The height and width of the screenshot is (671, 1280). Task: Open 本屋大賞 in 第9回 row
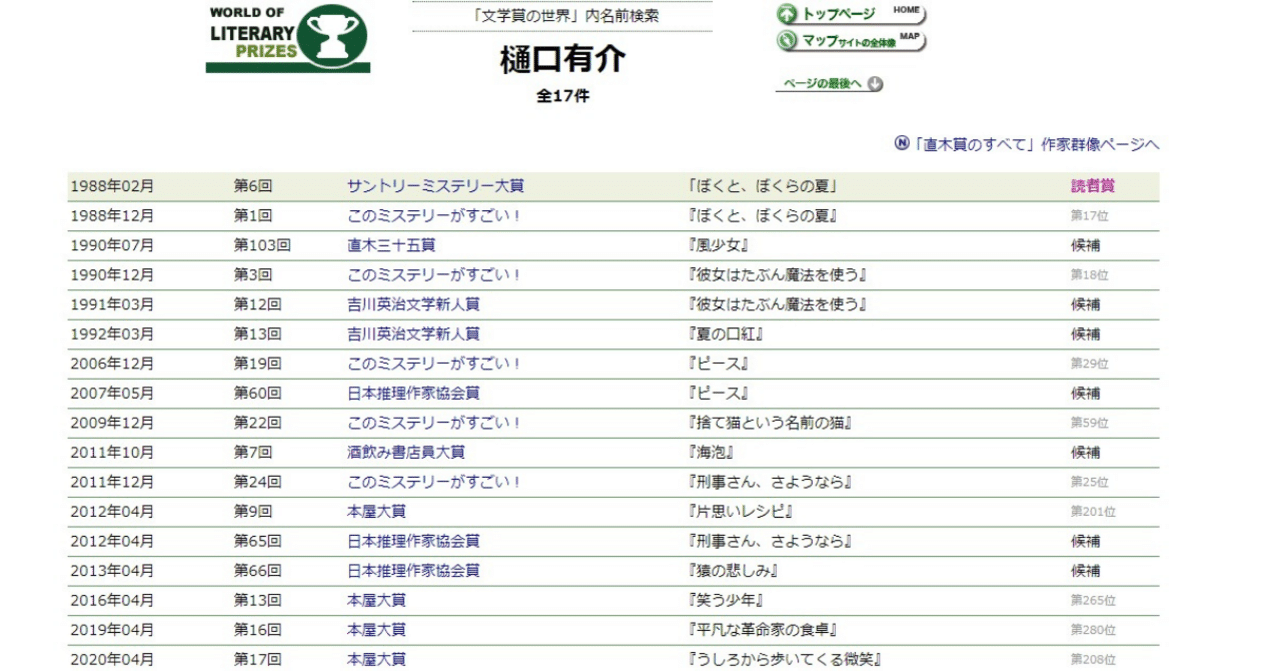pyautogui.click(x=376, y=512)
